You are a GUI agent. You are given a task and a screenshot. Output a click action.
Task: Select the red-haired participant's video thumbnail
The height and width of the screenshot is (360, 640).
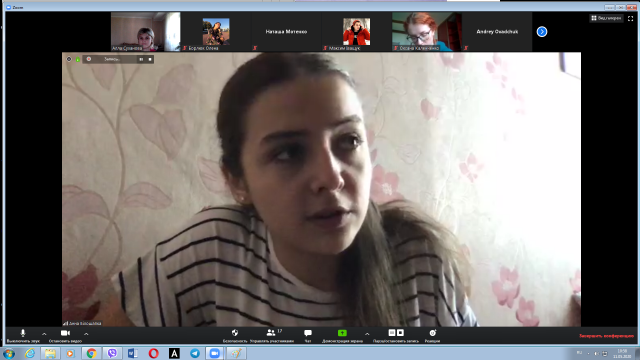coord(427,31)
